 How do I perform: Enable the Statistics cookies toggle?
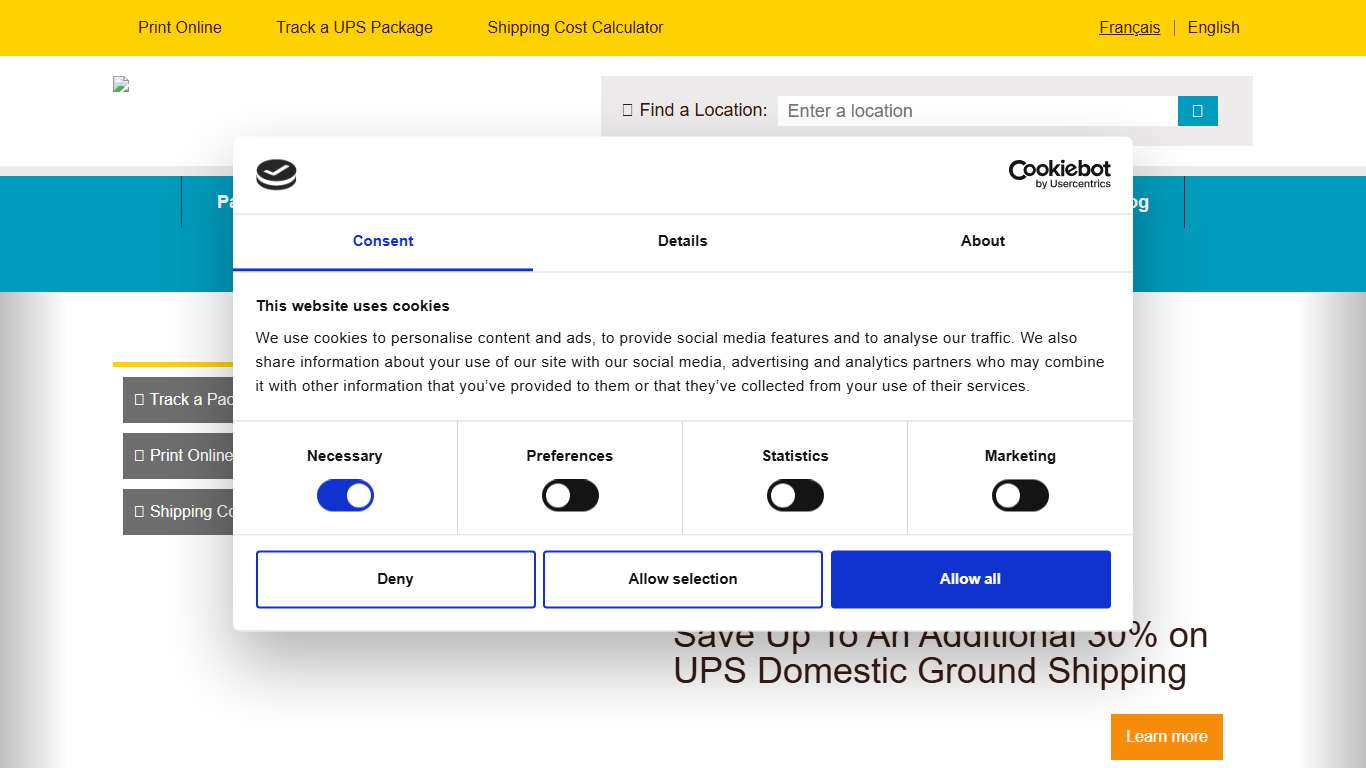795,495
